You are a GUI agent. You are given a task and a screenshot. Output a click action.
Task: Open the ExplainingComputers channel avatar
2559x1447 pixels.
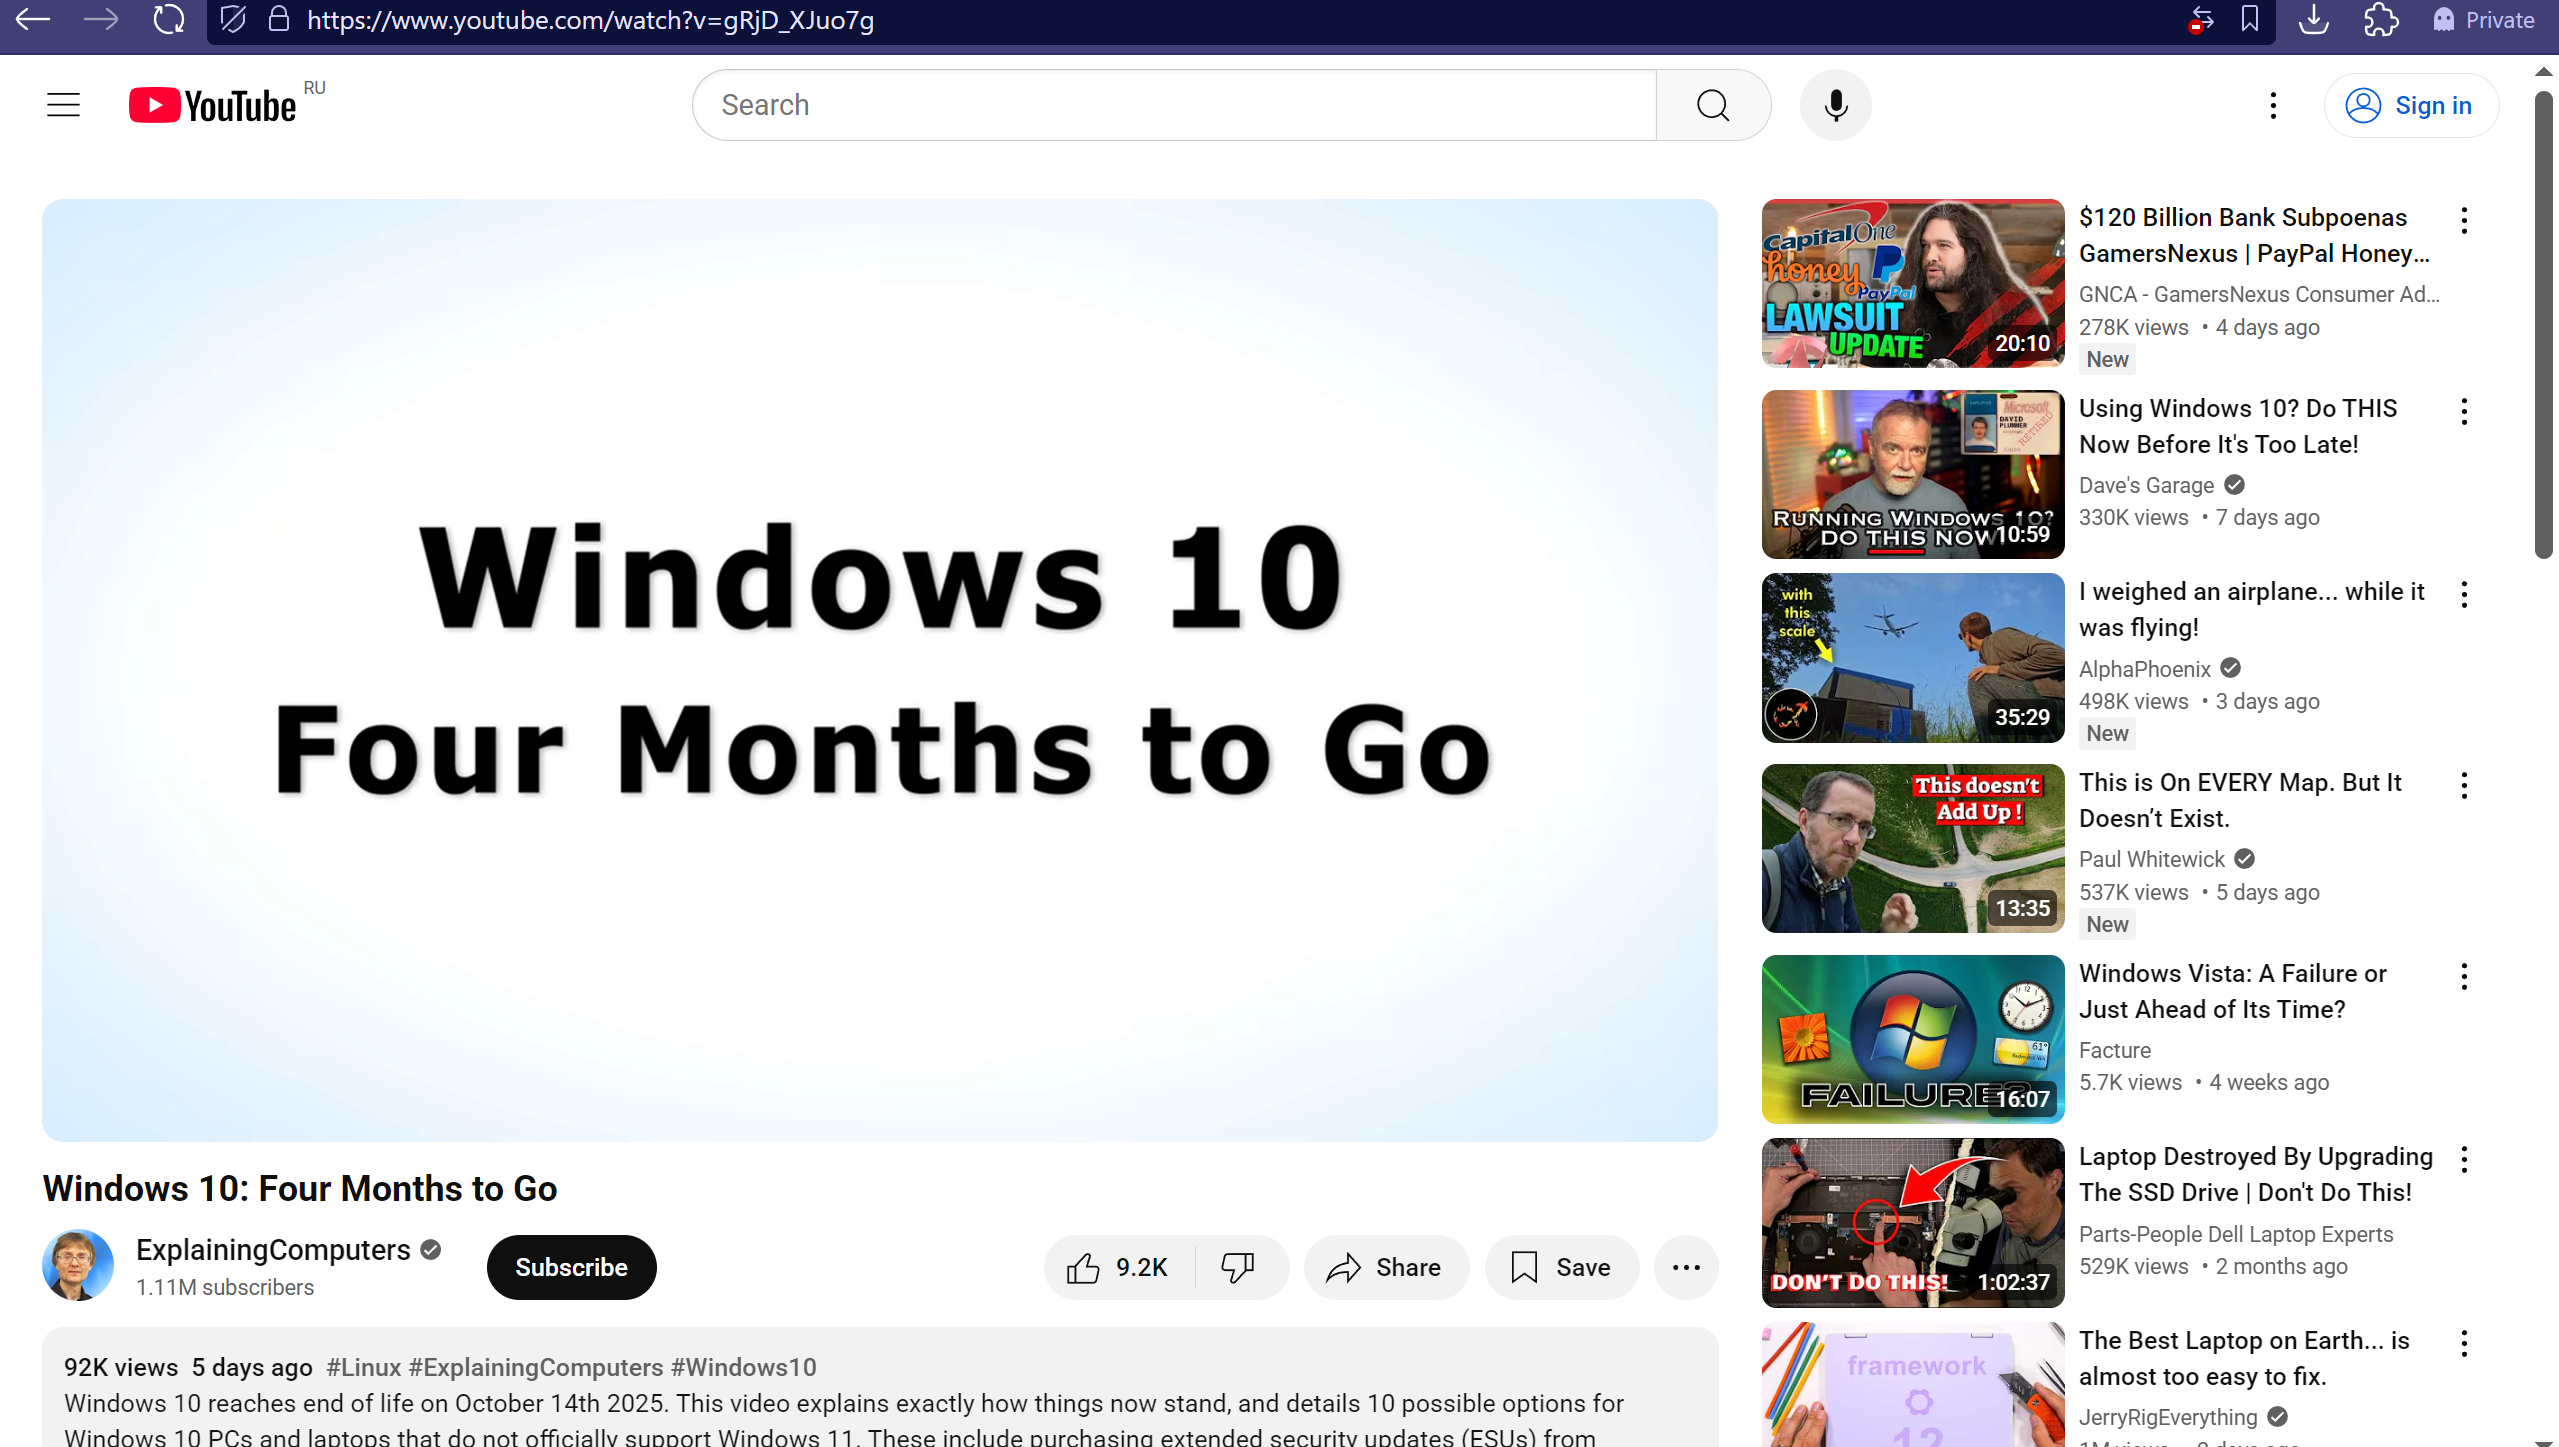[78, 1265]
